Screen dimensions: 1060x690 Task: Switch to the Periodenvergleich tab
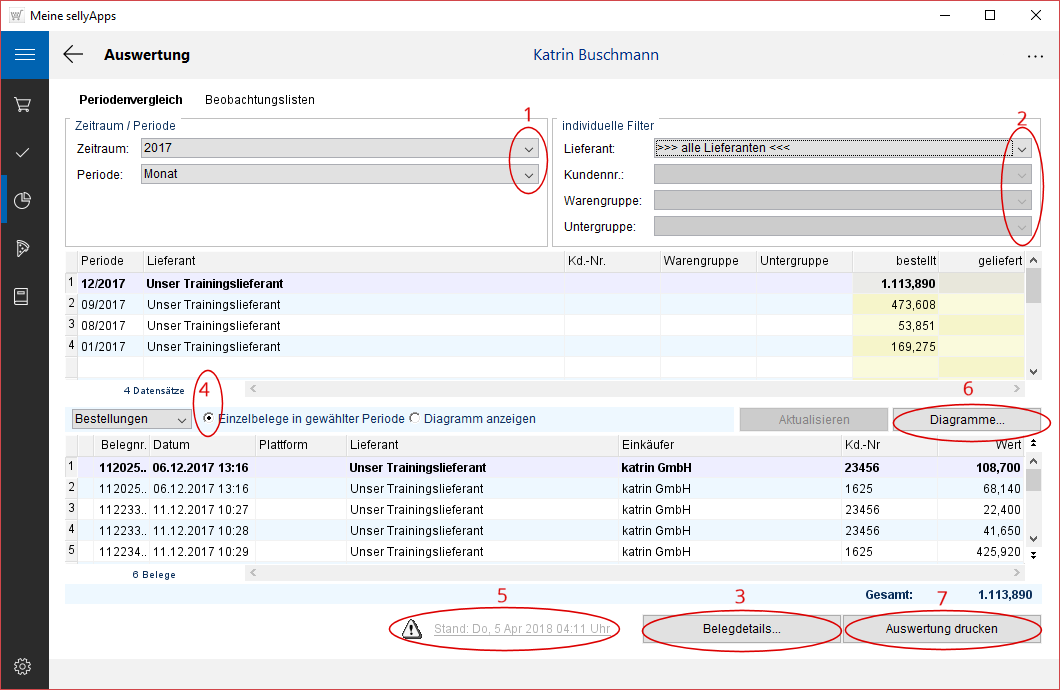[x=131, y=100]
